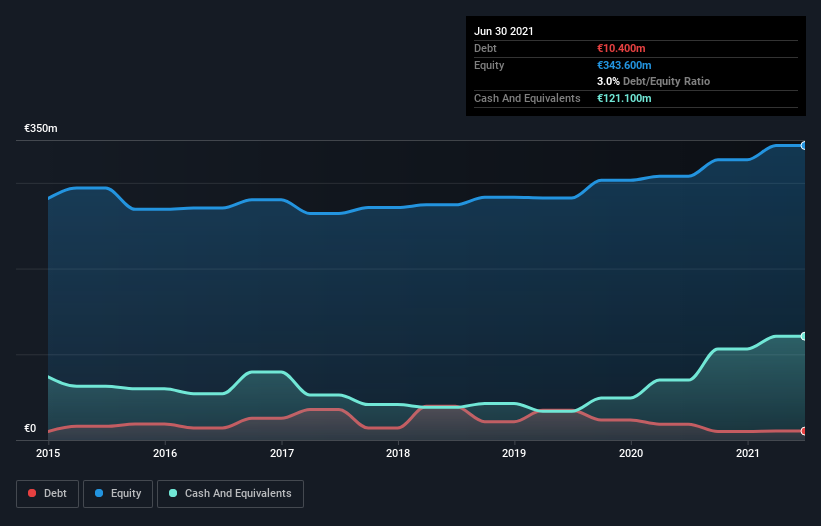The width and height of the screenshot is (821, 526).
Task: Click the Jun 30 2021 tooltip date
Action: click(504, 31)
